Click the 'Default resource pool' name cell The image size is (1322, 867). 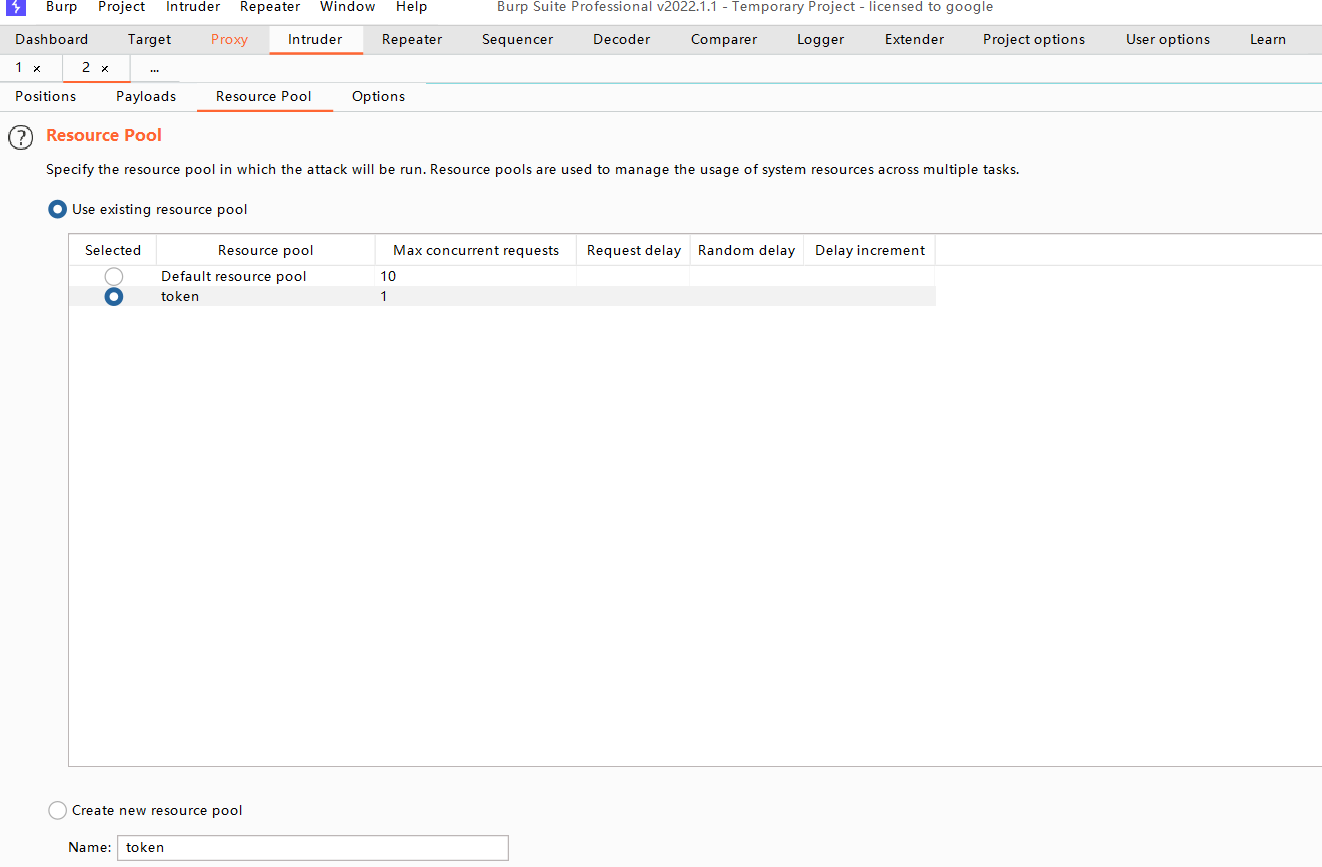click(266, 276)
